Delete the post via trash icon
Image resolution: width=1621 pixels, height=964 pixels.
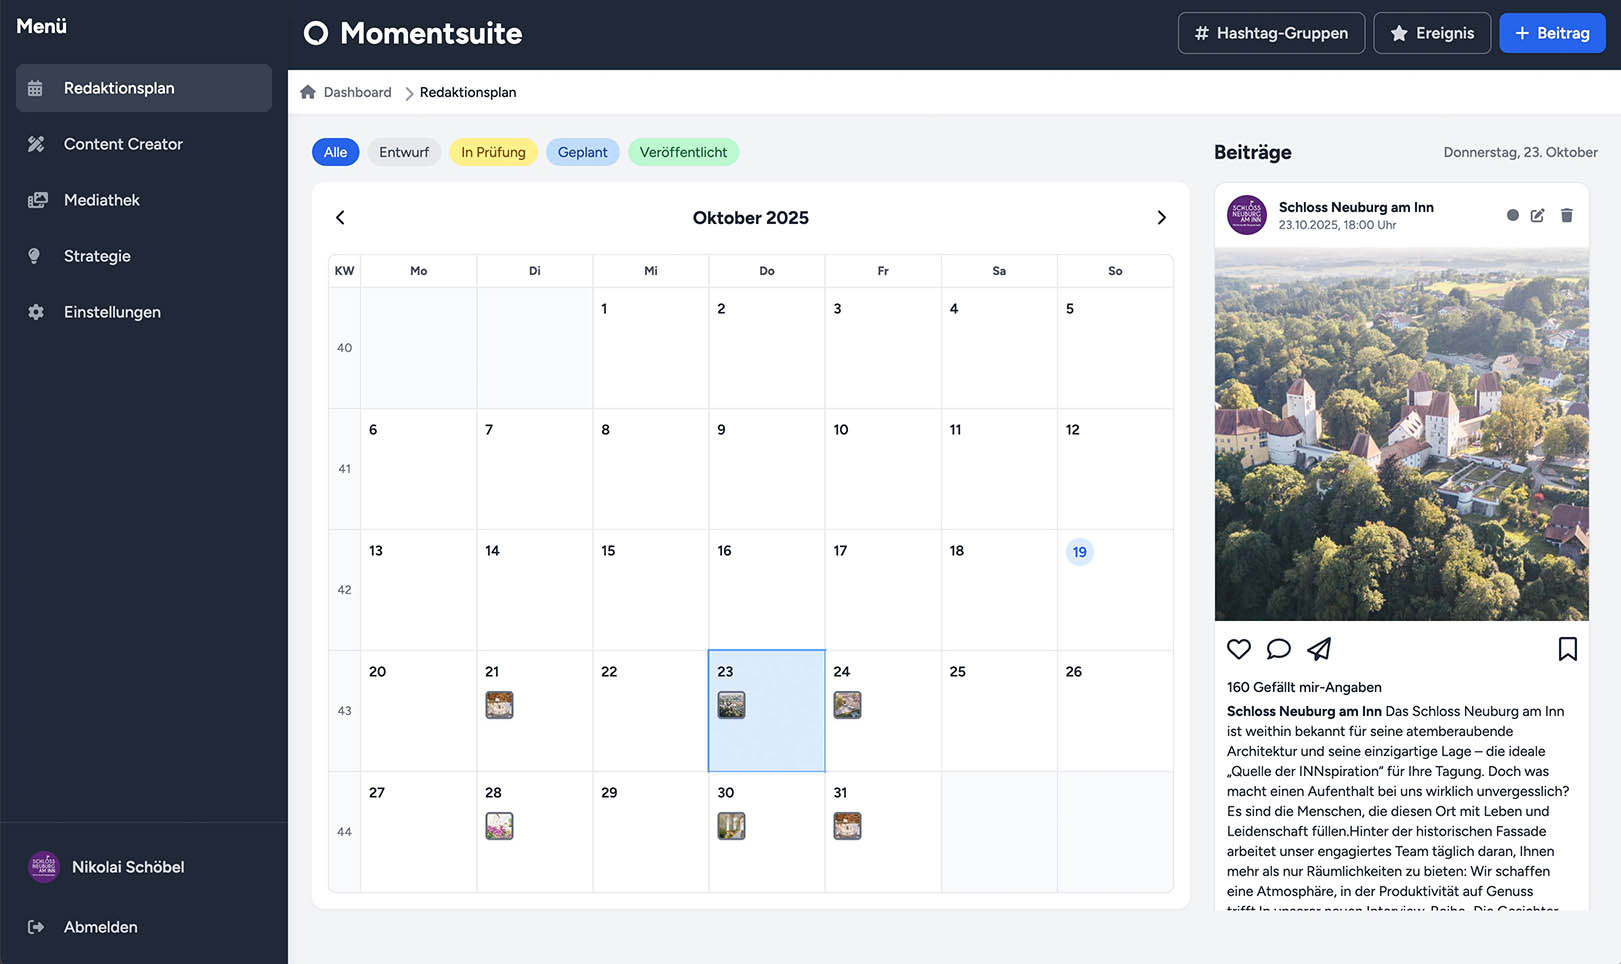1566,216
